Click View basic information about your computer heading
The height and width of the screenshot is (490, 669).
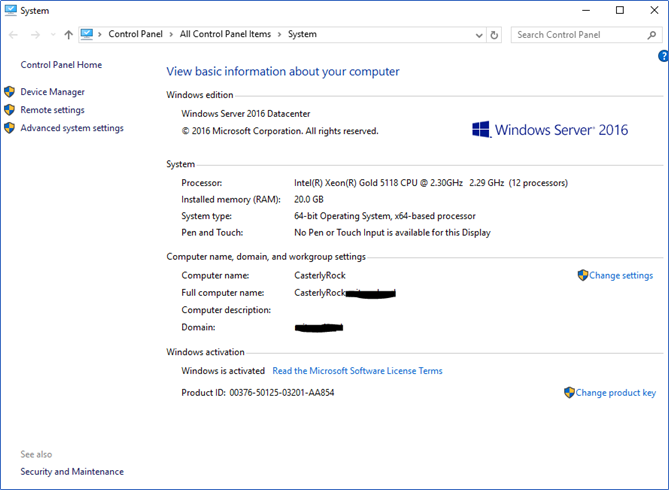click(x=283, y=72)
